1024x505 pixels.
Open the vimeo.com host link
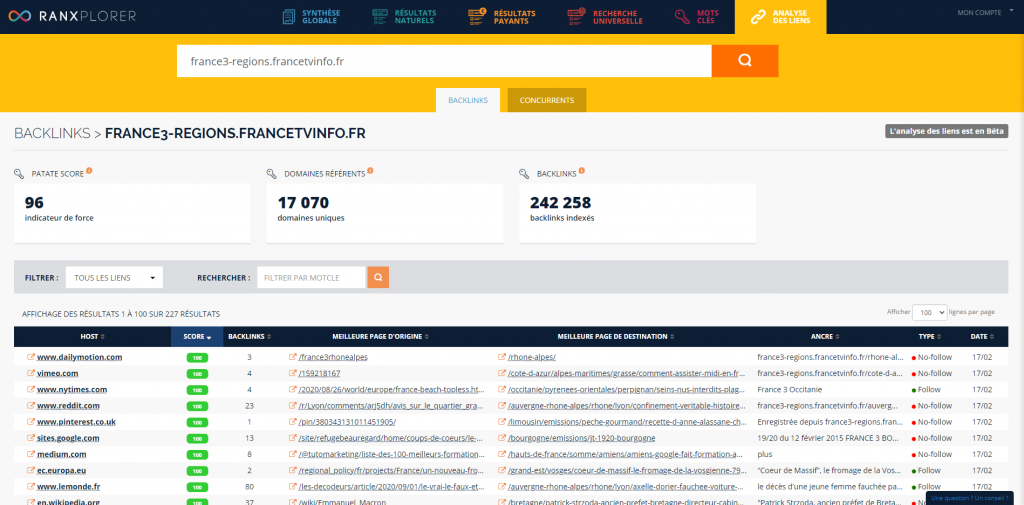click(x=57, y=374)
